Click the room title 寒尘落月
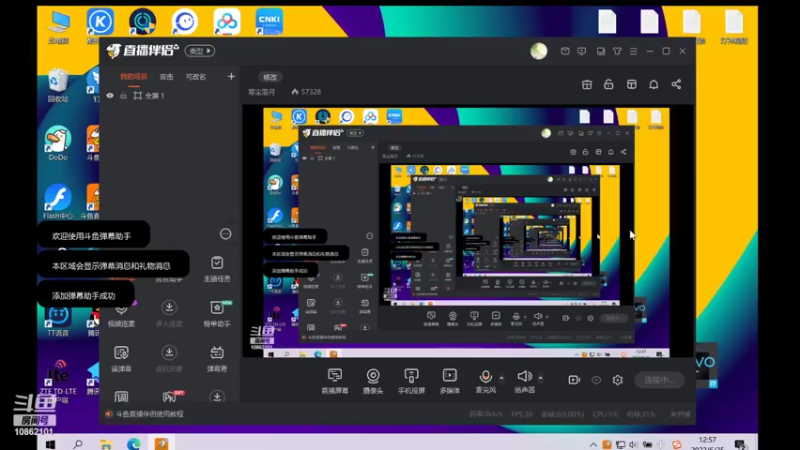Image resolution: width=800 pixels, height=450 pixels. coord(261,92)
